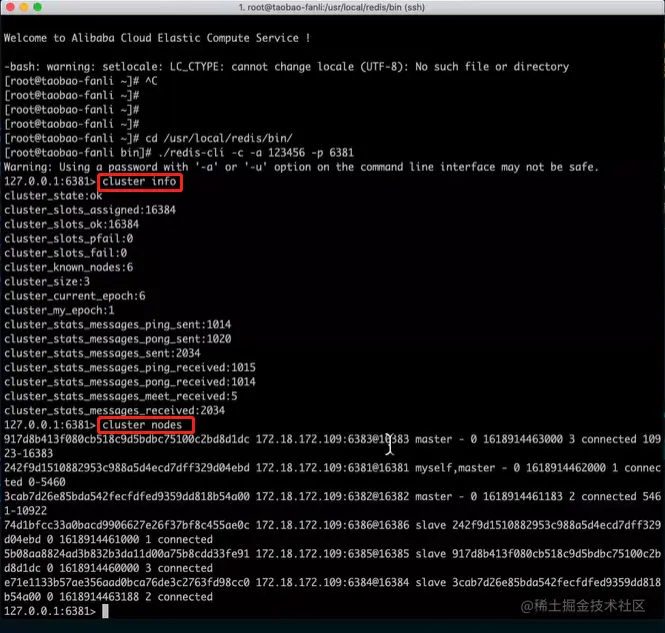Click the 'cluster_slots_ok:16384' line
Image resolution: width=665 pixels, height=633 pixels.
(71, 224)
